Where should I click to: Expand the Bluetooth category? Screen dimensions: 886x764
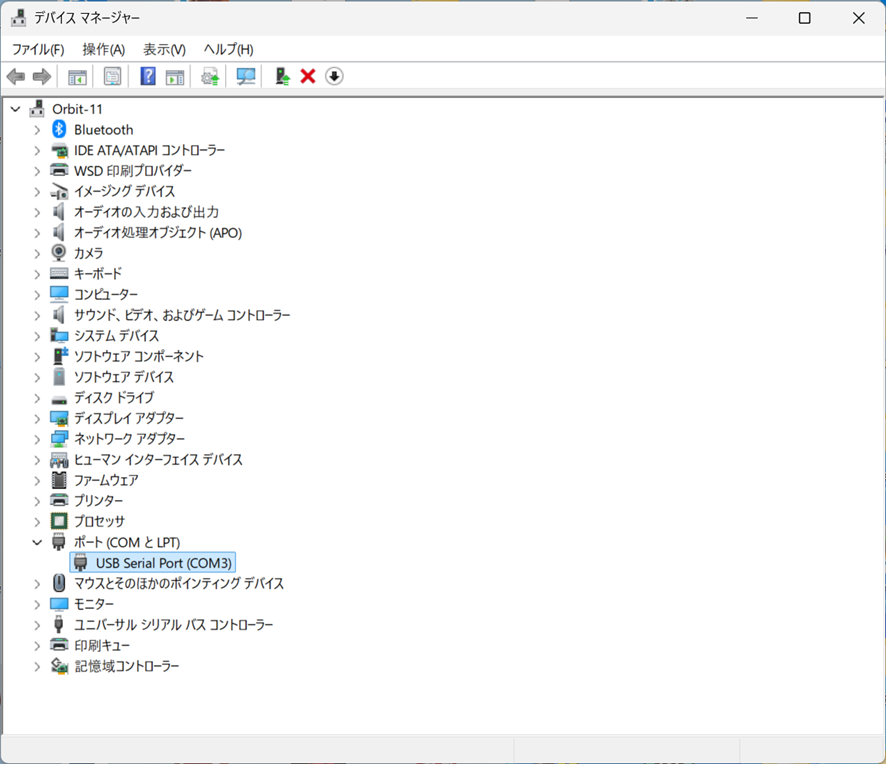click(37, 130)
